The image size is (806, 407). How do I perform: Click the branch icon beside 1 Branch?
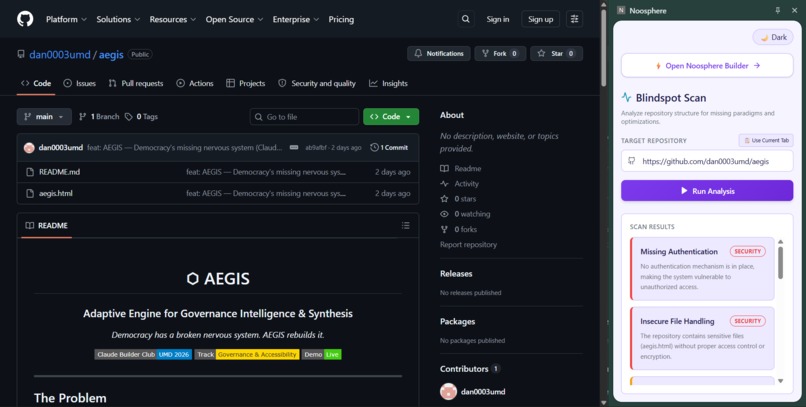82,117
